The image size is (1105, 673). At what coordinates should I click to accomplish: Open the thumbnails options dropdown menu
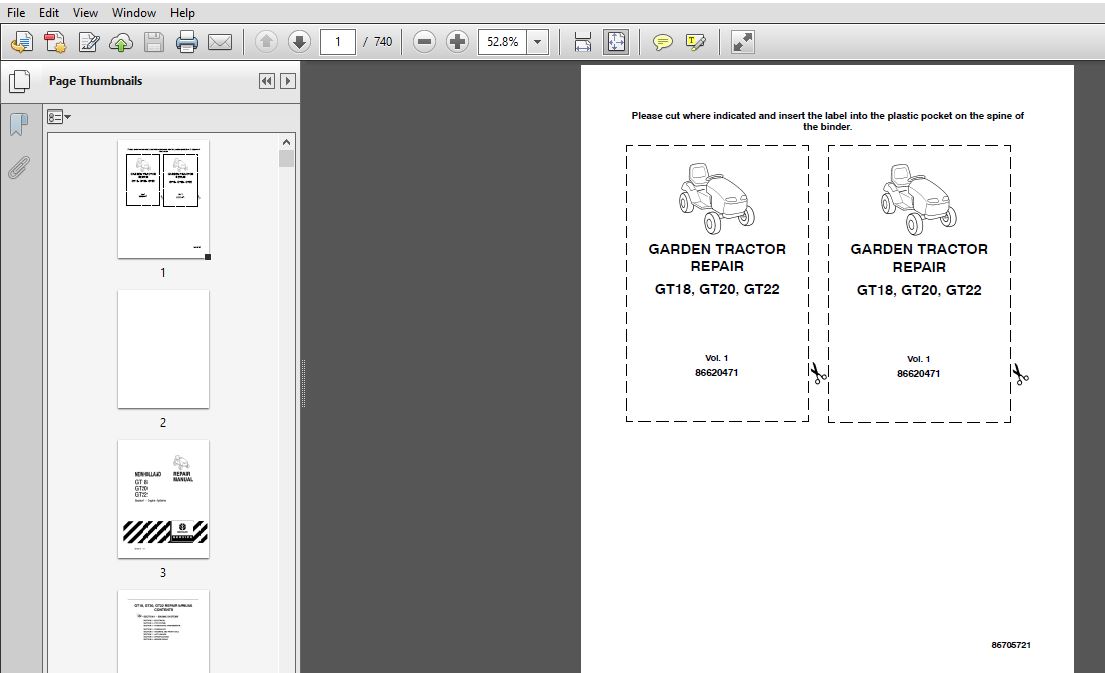coord(58,117)
